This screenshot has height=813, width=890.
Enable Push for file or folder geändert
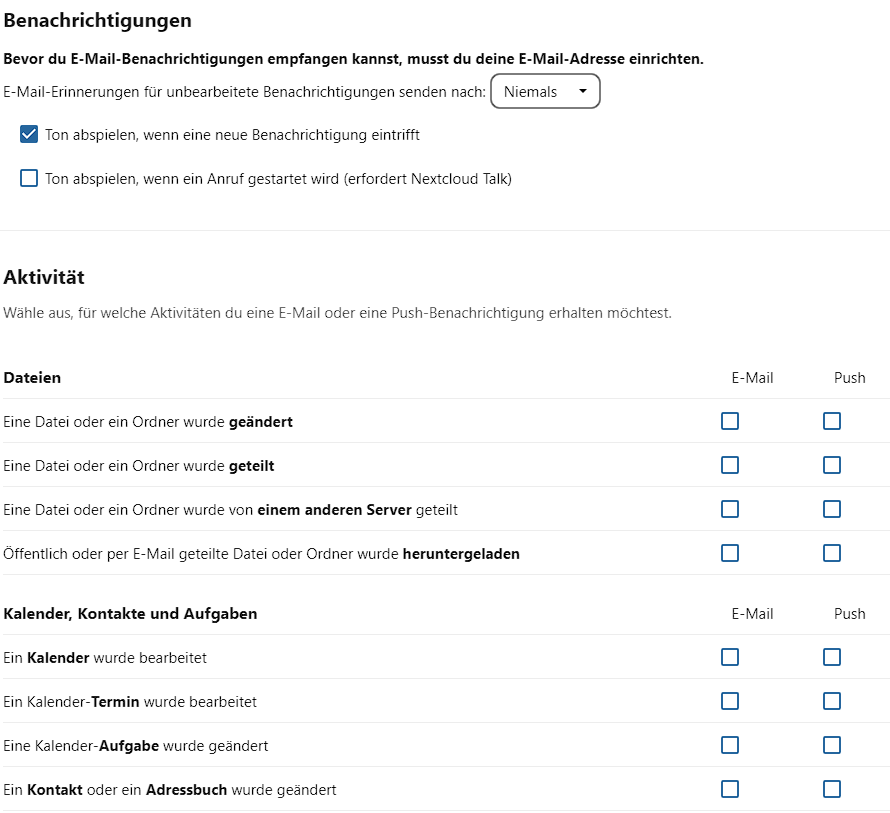click(x=832, y=422)
